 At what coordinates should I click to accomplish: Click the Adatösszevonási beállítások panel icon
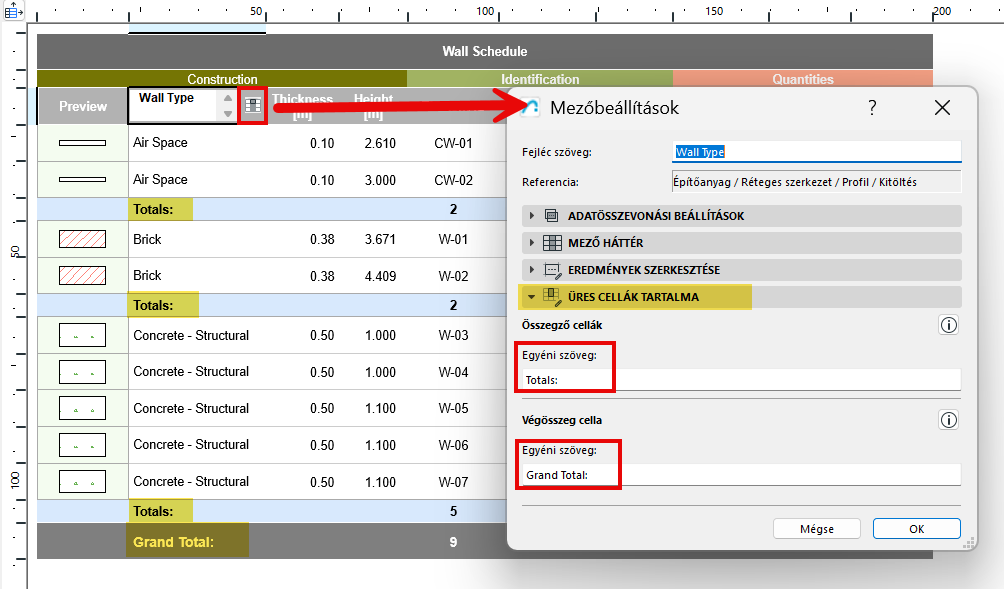(551, 216)
